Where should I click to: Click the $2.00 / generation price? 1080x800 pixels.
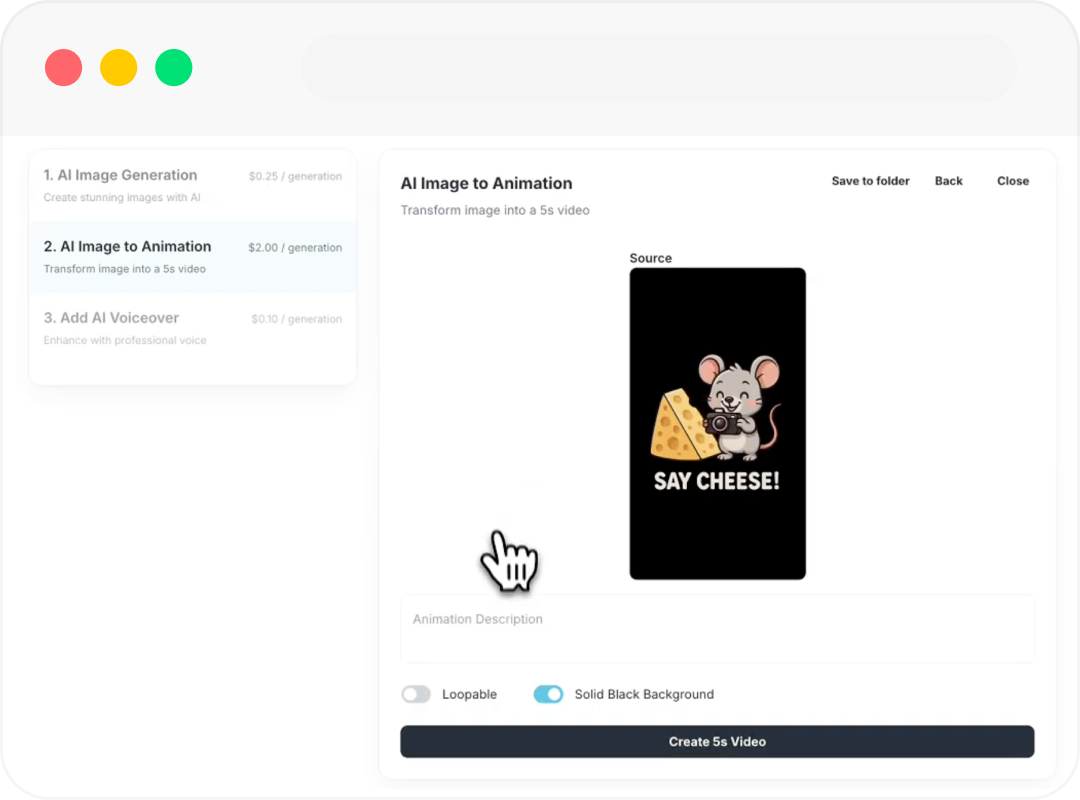(295, 248)
